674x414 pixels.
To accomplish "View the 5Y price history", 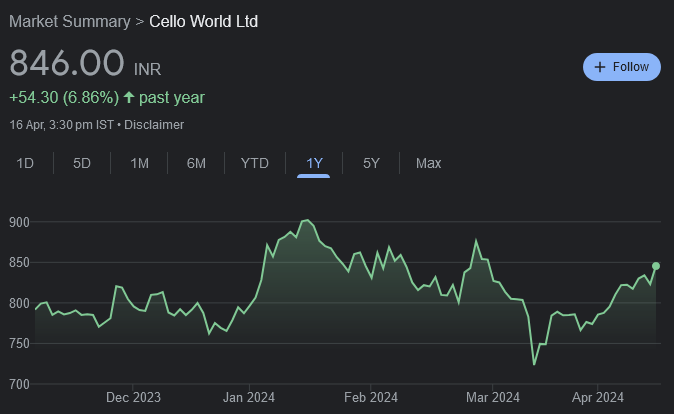I will tap(371, 163).
